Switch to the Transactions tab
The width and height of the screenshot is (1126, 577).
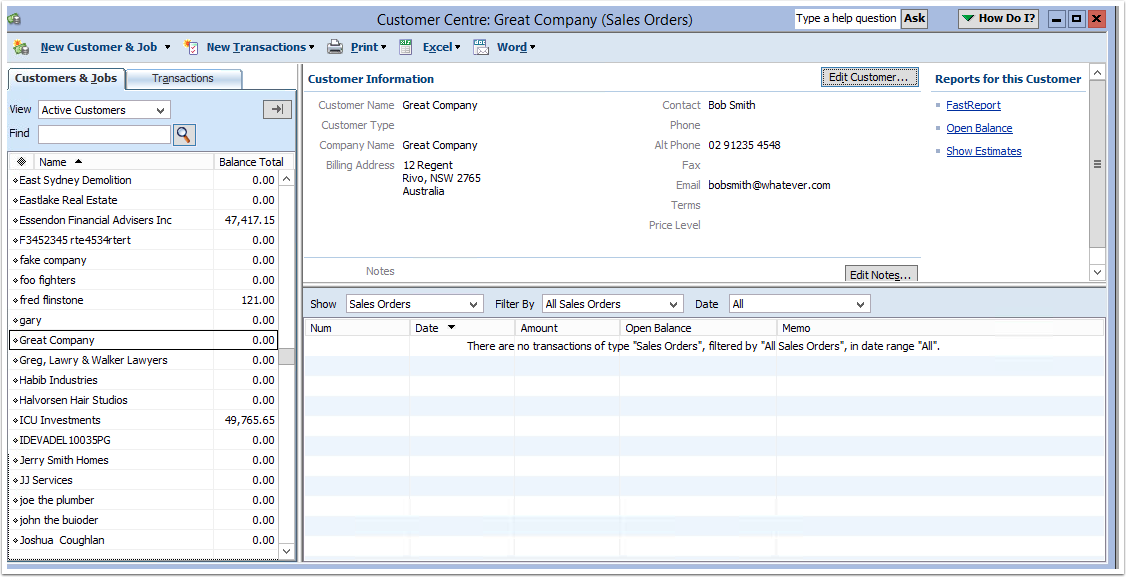(183, 79)
